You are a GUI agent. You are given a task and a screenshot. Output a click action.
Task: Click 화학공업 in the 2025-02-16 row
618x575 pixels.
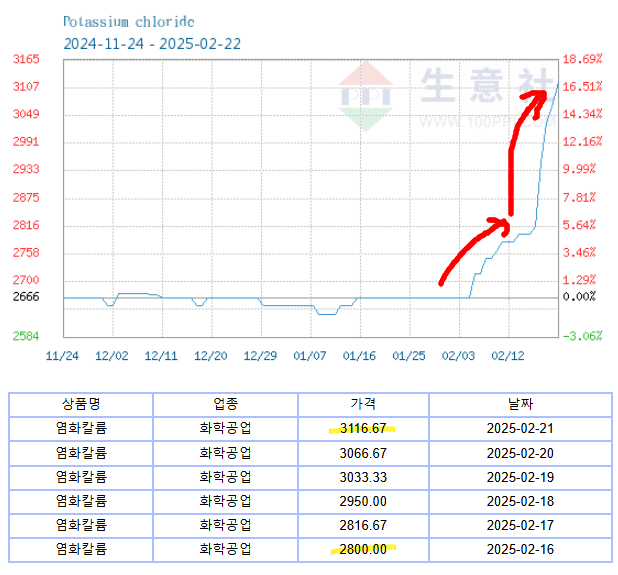coord(225,549)
